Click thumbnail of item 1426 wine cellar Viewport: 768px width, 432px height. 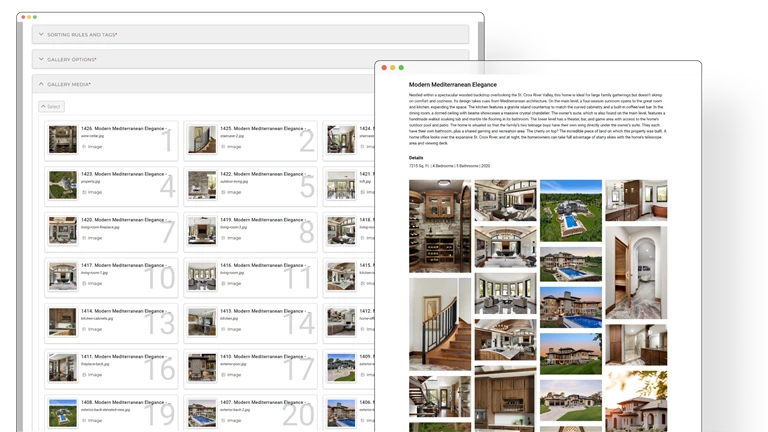63,139
